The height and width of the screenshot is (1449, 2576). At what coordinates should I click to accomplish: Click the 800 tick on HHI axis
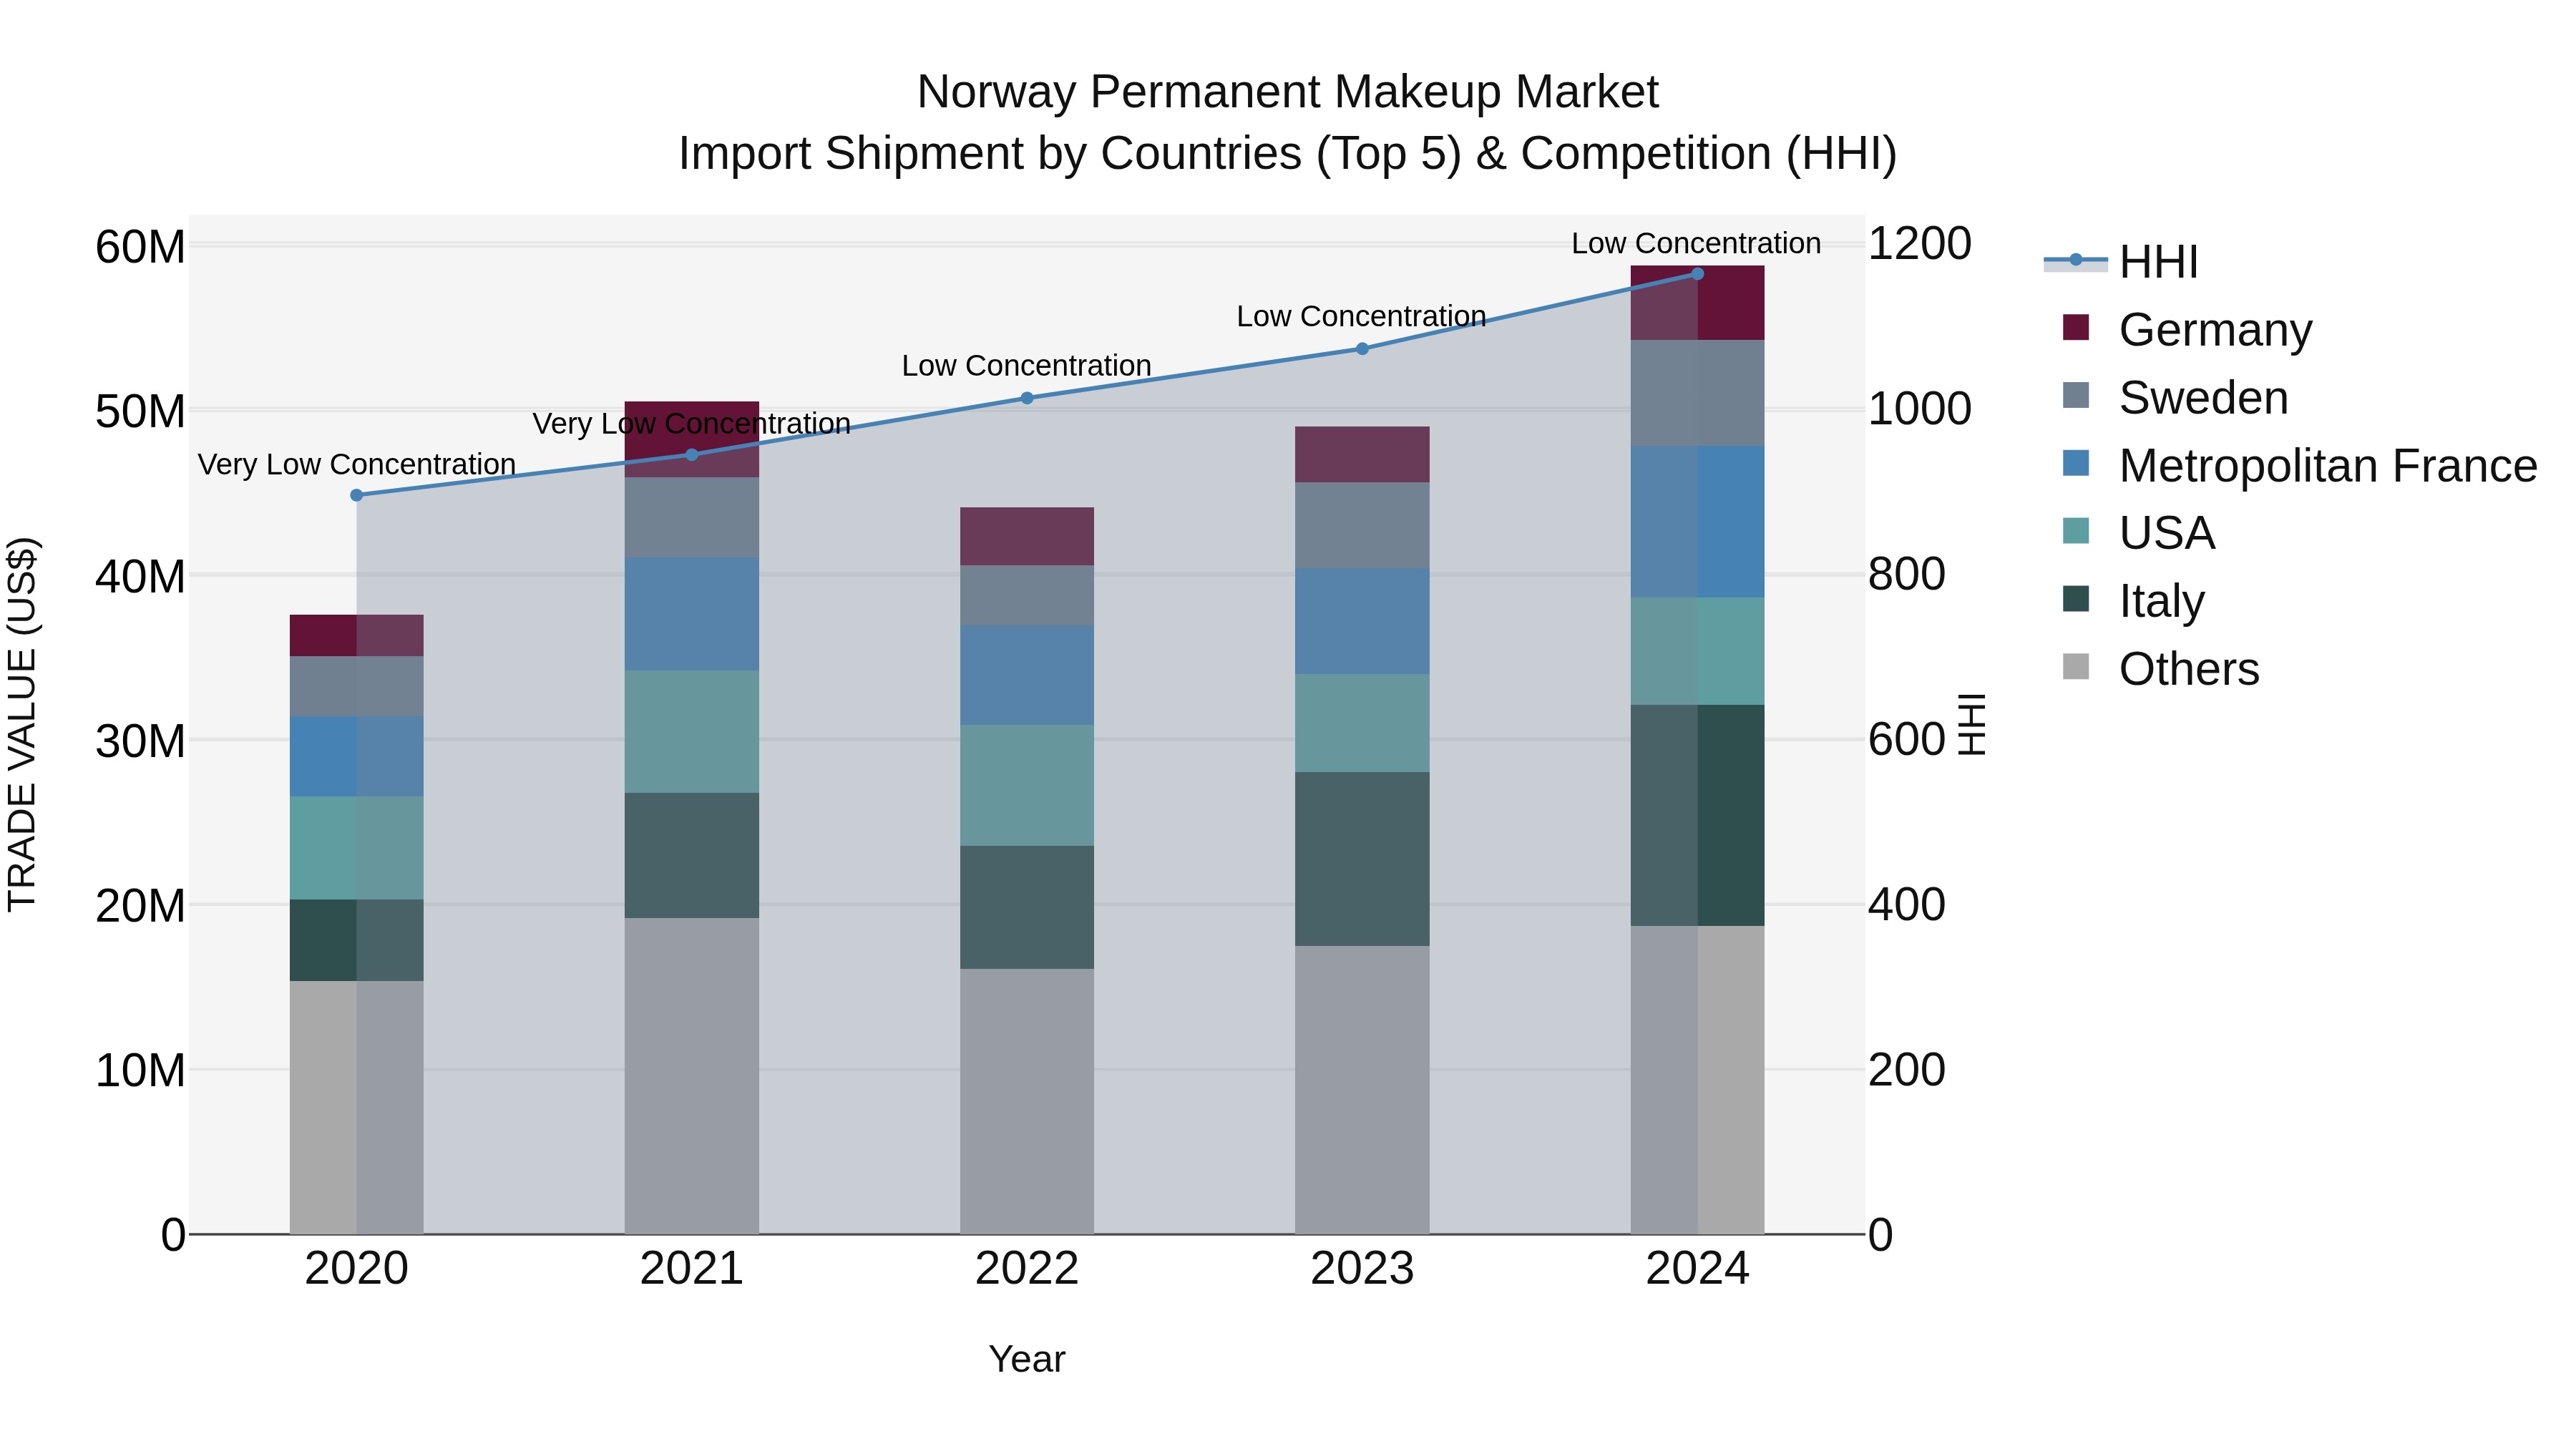pyautogui.click(x=1907, y=574)
